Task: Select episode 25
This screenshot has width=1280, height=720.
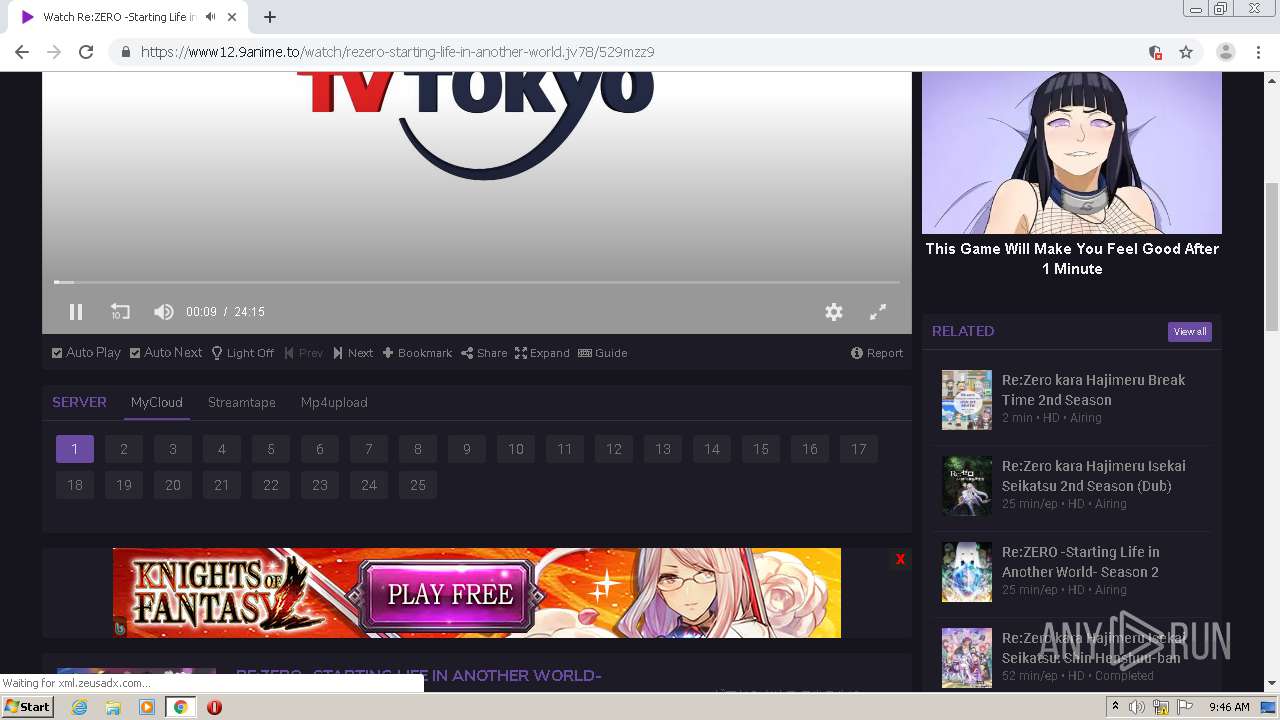Action: tap(418, 485)
